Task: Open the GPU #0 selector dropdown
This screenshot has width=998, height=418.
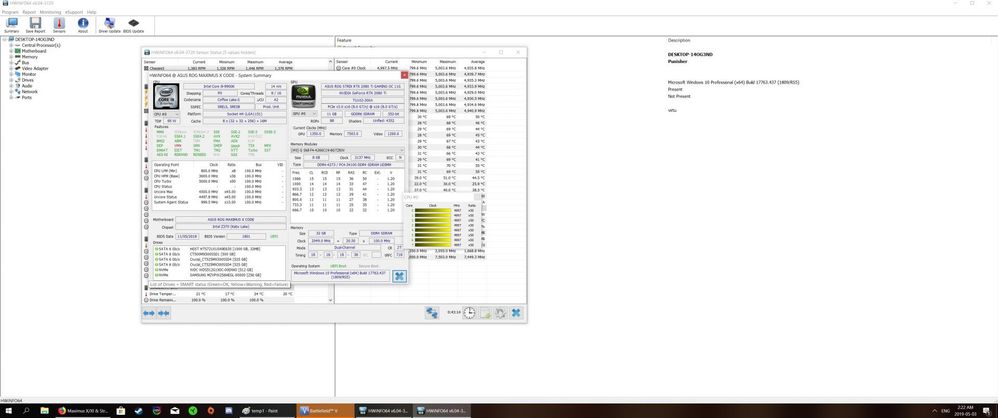Action: [303, 113]
